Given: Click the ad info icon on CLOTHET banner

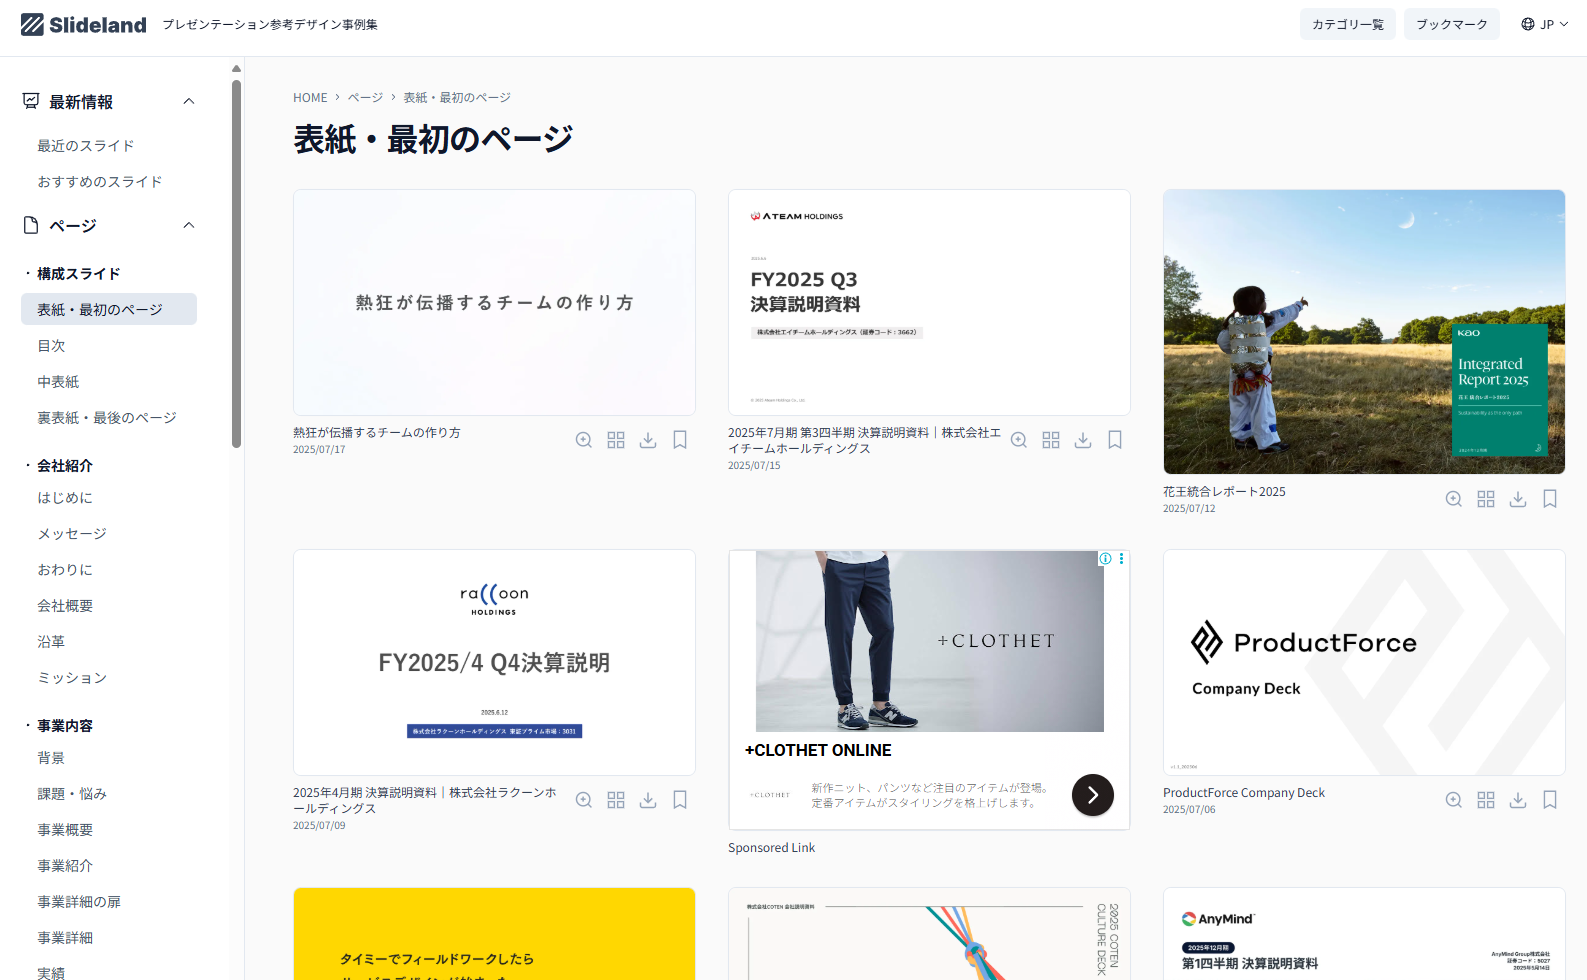Looking at the screenshot, I should coord(1105,559).
